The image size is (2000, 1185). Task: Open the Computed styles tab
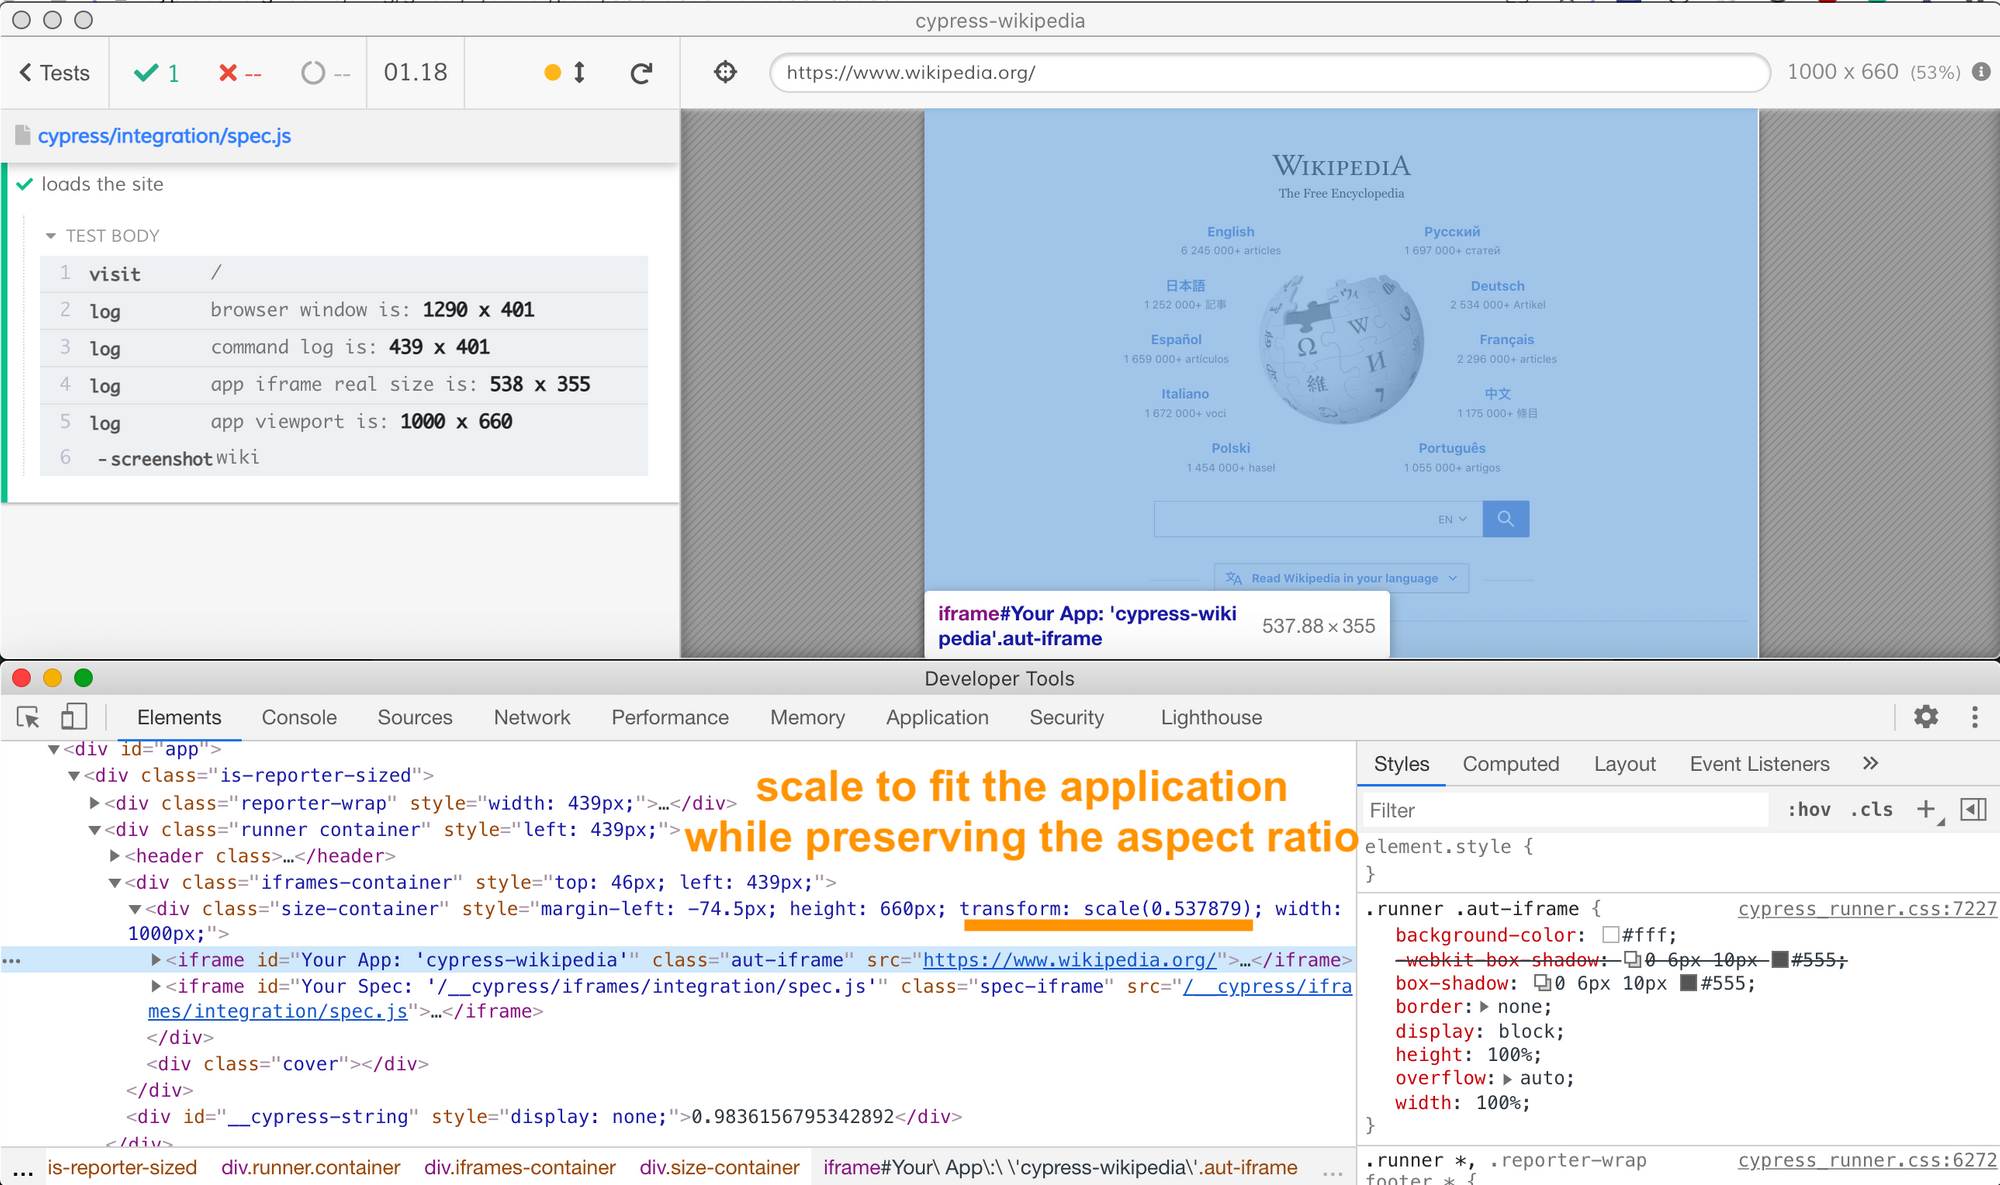1510,764
